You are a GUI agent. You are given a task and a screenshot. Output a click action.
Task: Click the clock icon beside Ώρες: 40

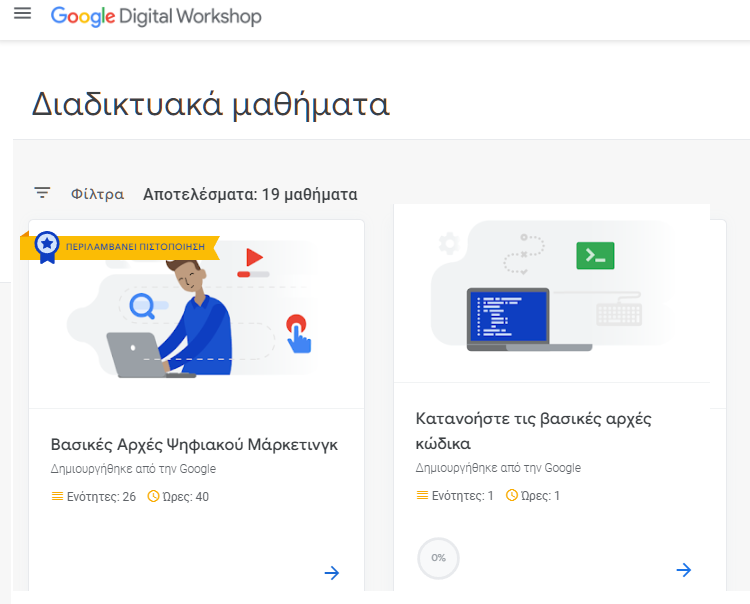pos(153,496)
